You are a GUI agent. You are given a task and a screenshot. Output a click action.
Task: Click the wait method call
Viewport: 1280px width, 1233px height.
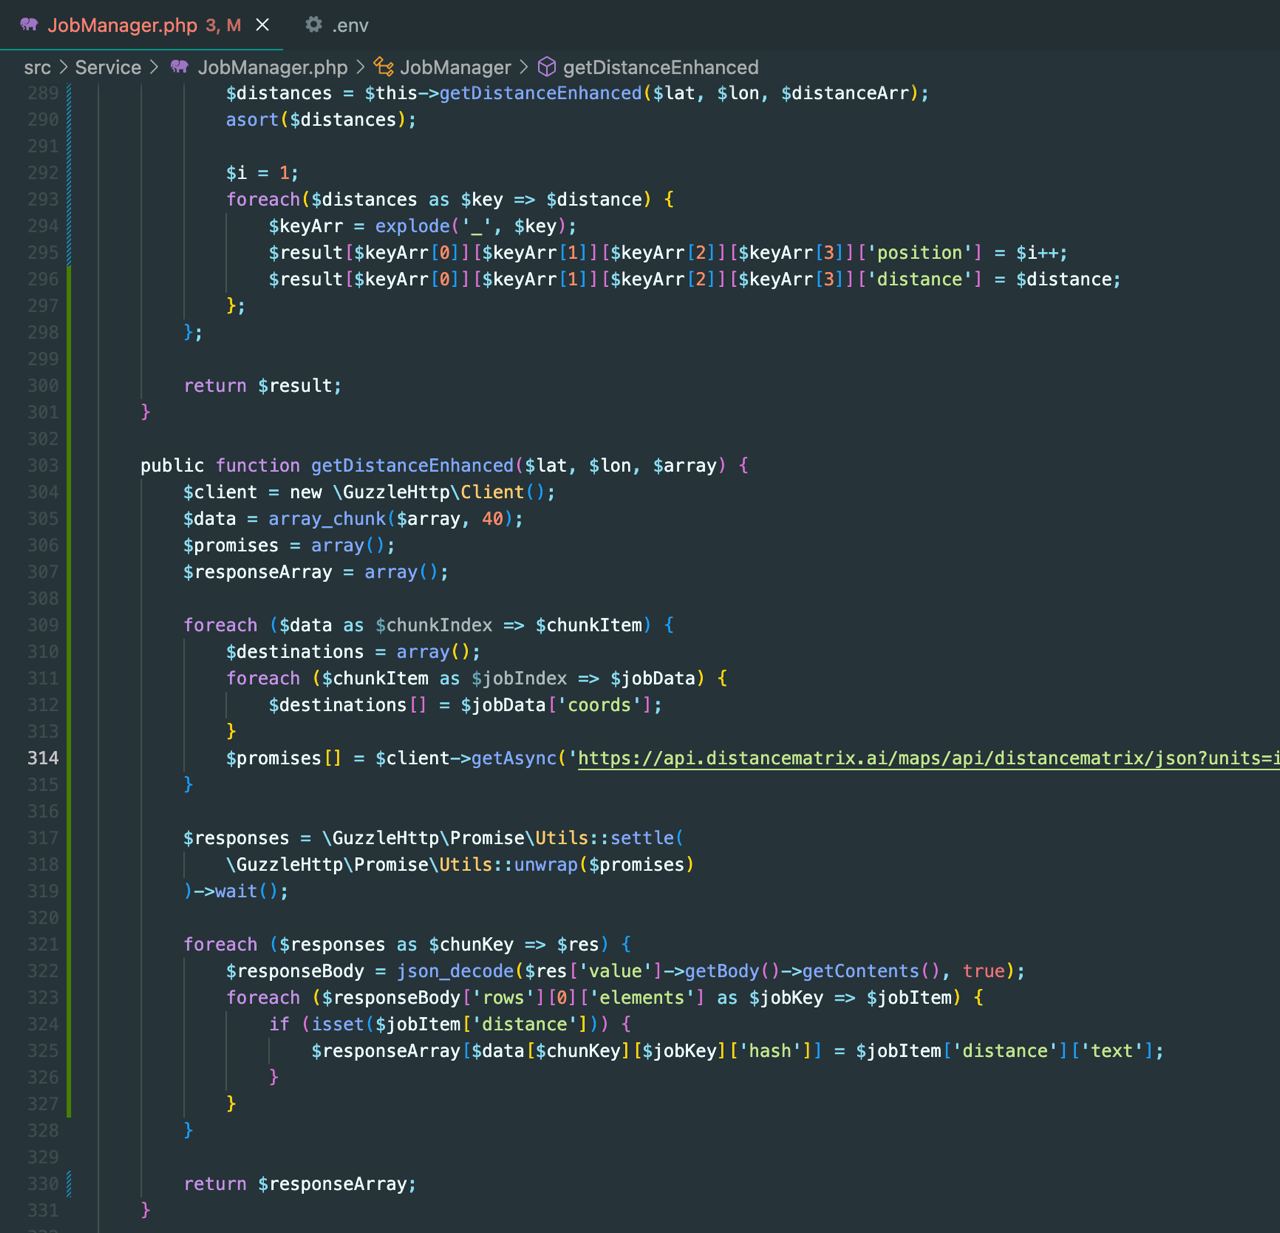click(236, 891)
